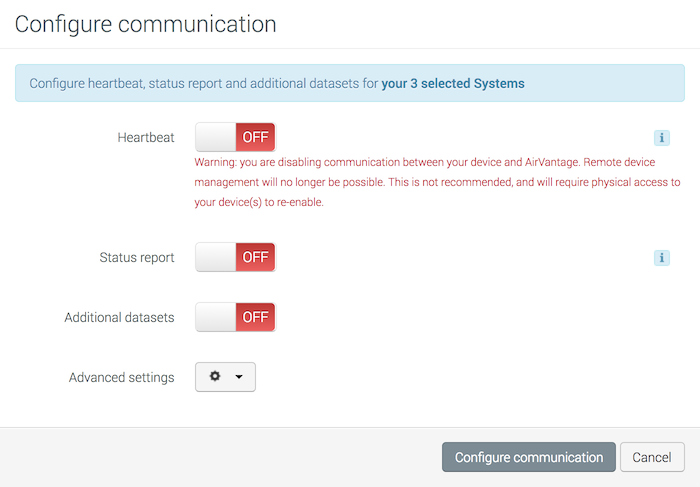Expand the Advanced settings dropdown arrow

[x=239, y=378]
